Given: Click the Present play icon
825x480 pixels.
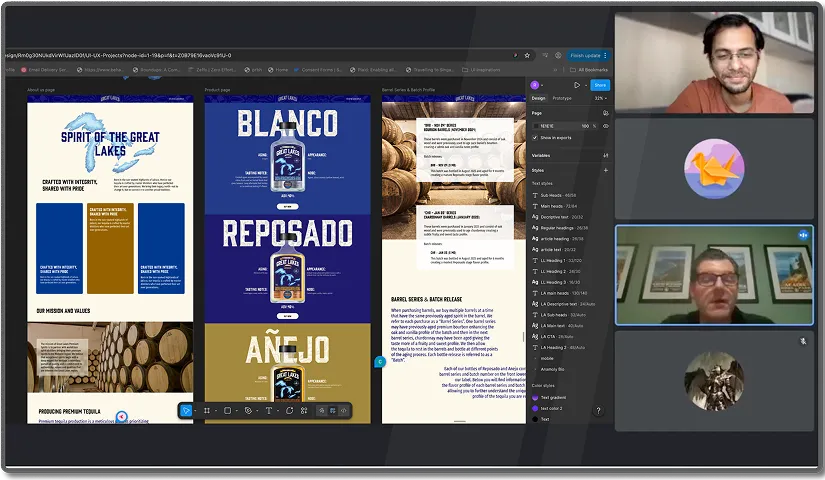Looking at the screenshot, I should [x=577, y=85].
